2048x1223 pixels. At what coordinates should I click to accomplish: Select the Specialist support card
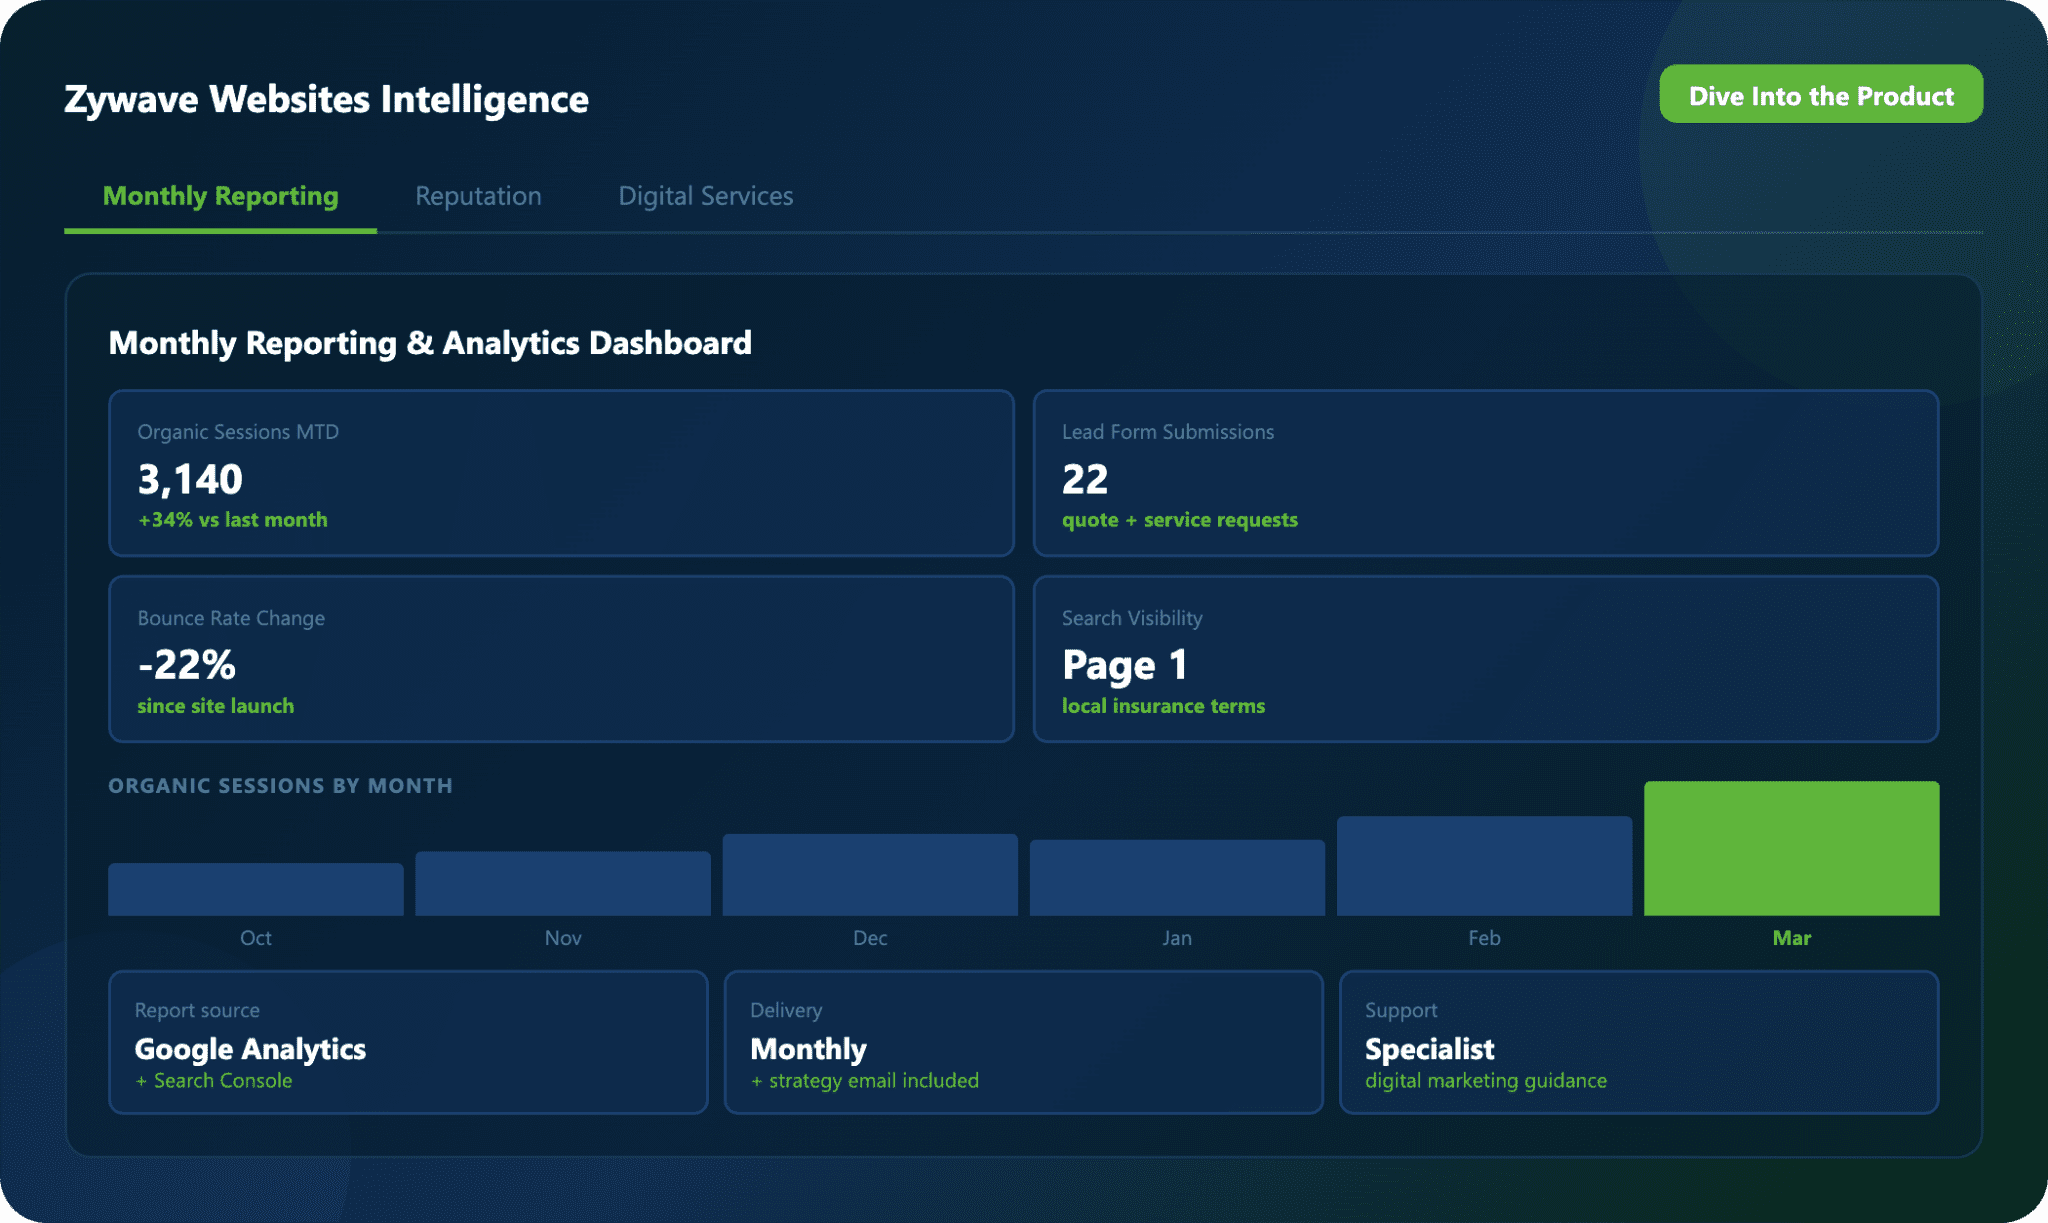1638,1042
